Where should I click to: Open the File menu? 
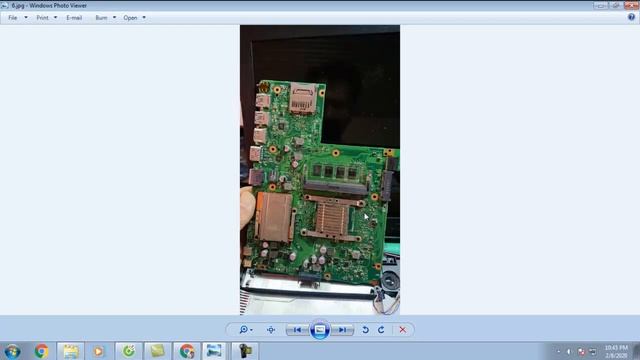pyautogui.click(x=13, y=18)
